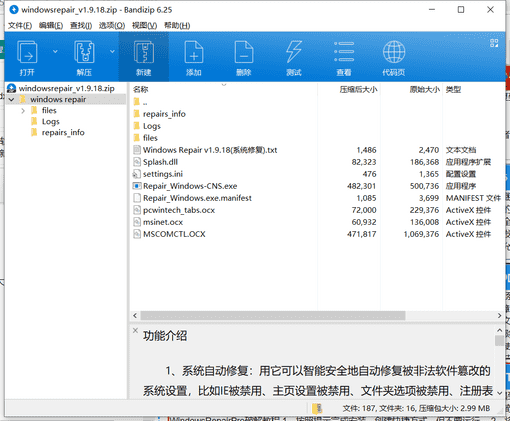Click the 1,069,376 original size cell

pyautogui.click(x=421, y=234)
